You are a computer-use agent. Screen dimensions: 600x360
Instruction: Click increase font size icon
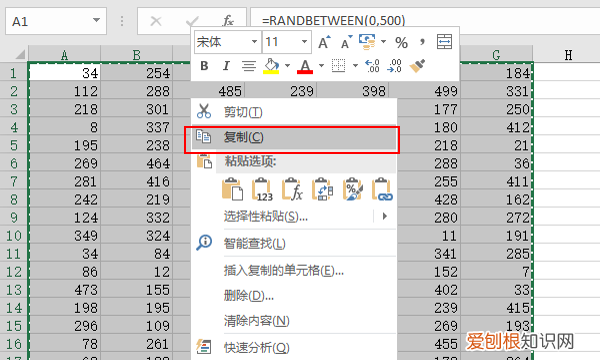click(x=324, y=42)
